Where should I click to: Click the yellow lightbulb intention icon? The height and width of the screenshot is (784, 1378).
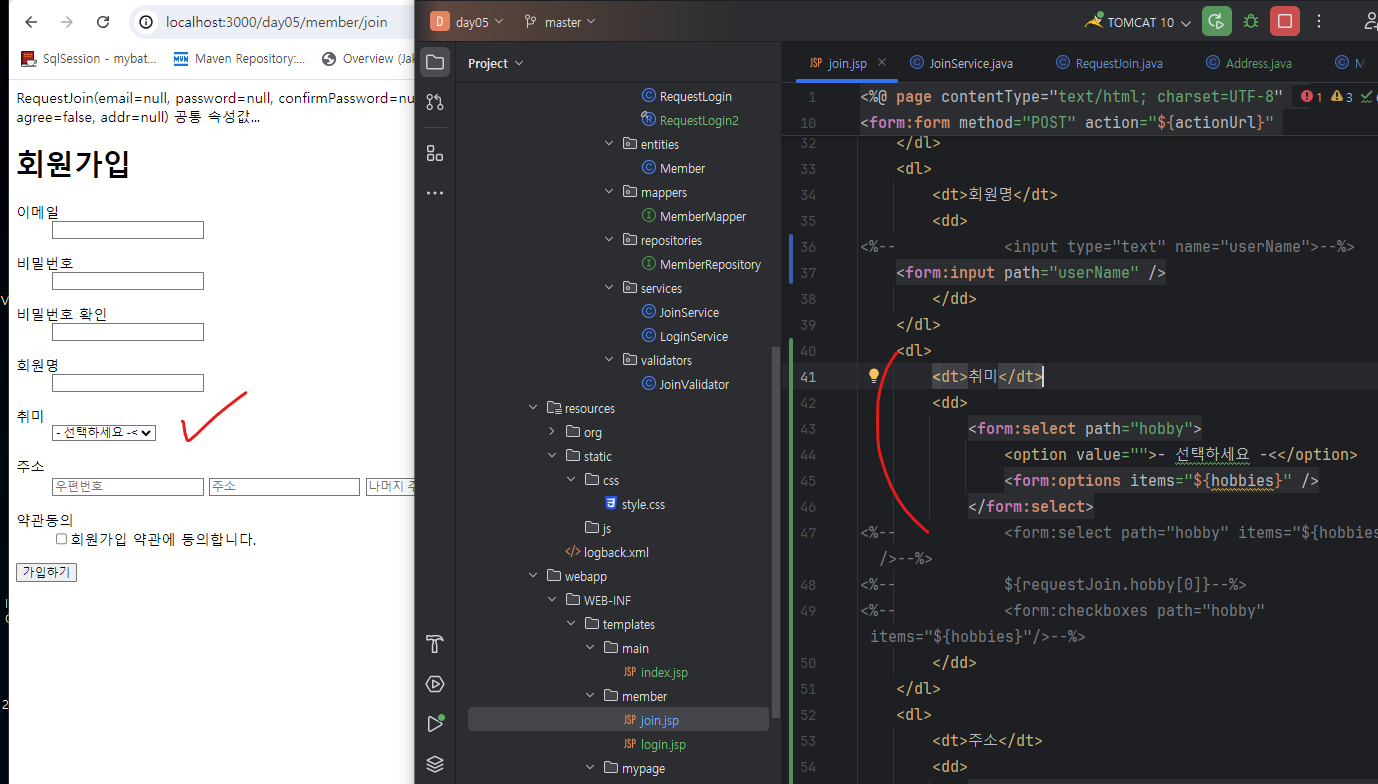point(873,376)
